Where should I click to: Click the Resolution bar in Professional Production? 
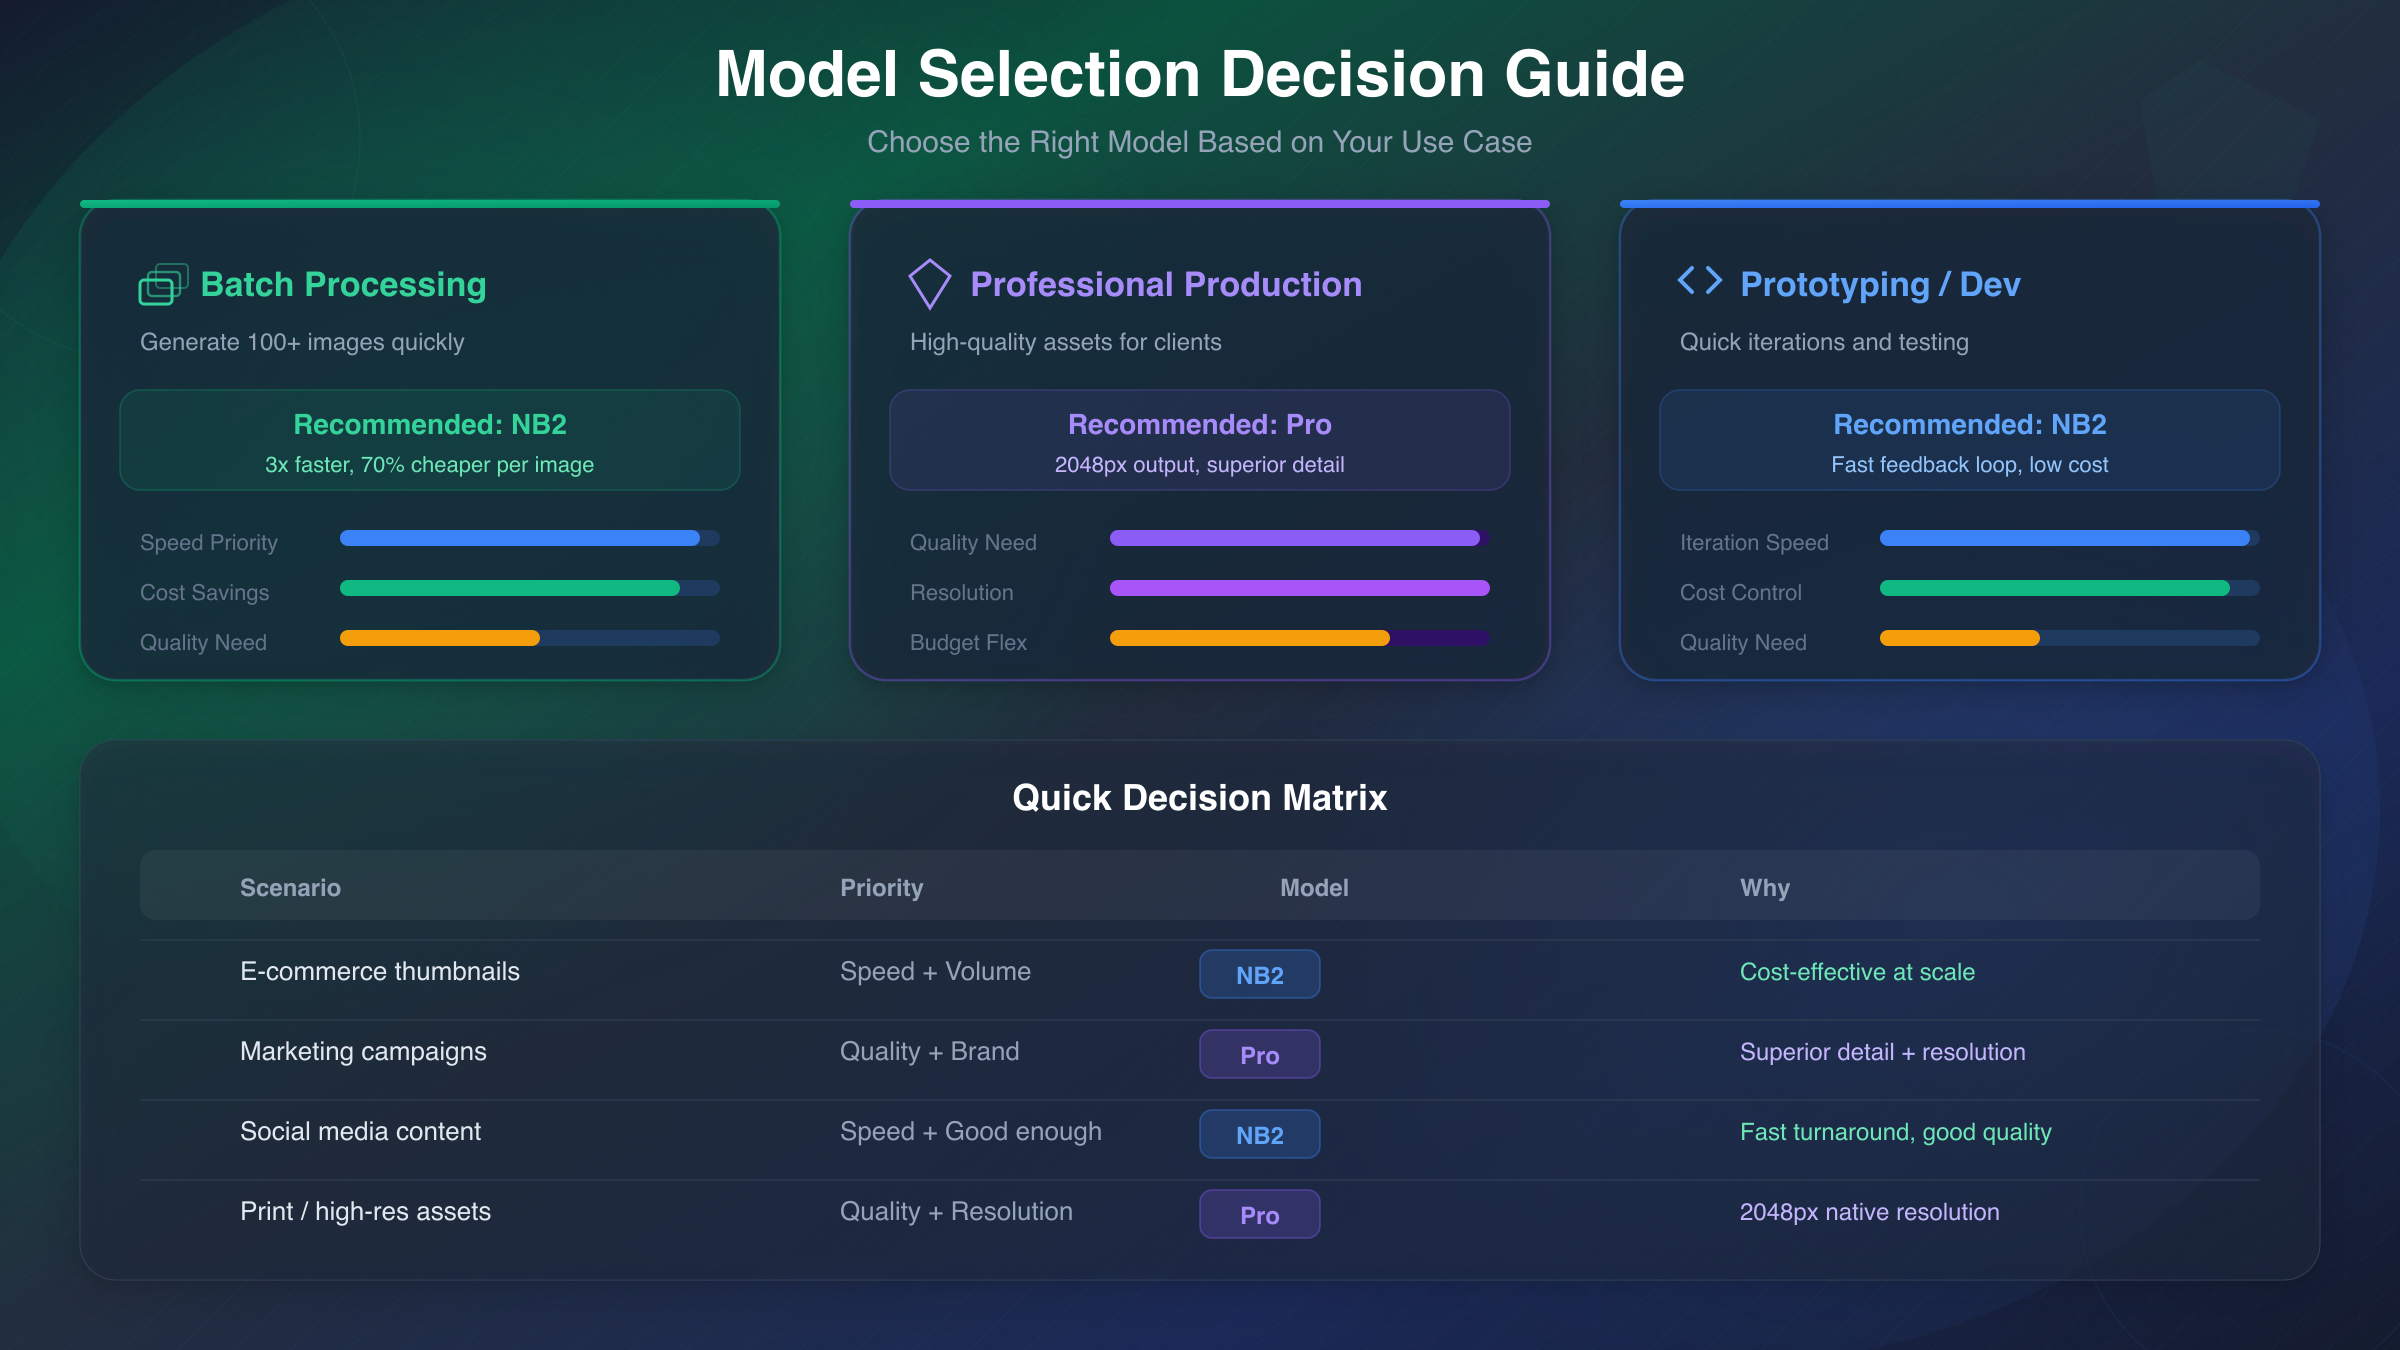[1299, 588]
